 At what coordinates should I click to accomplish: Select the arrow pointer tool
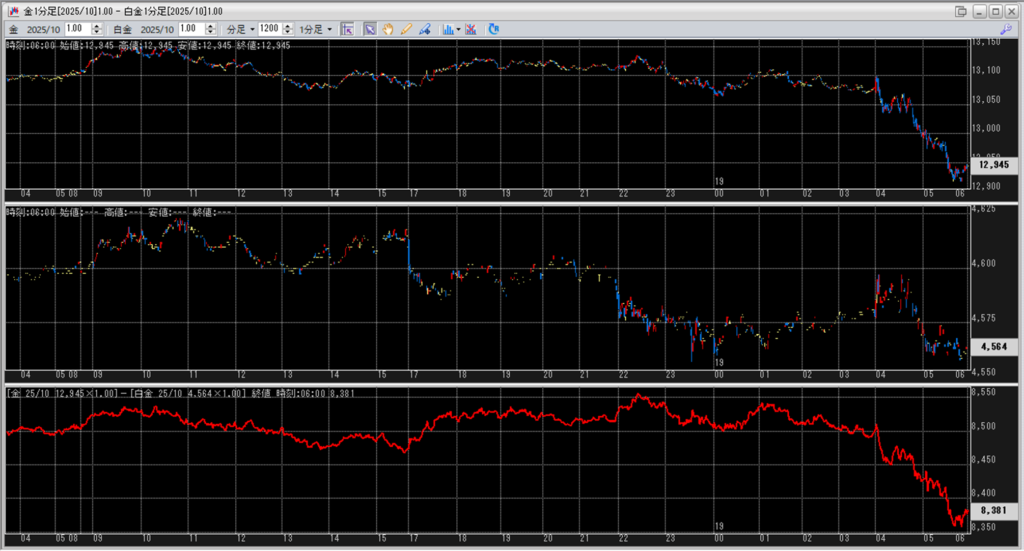click(x=369, y=29)
